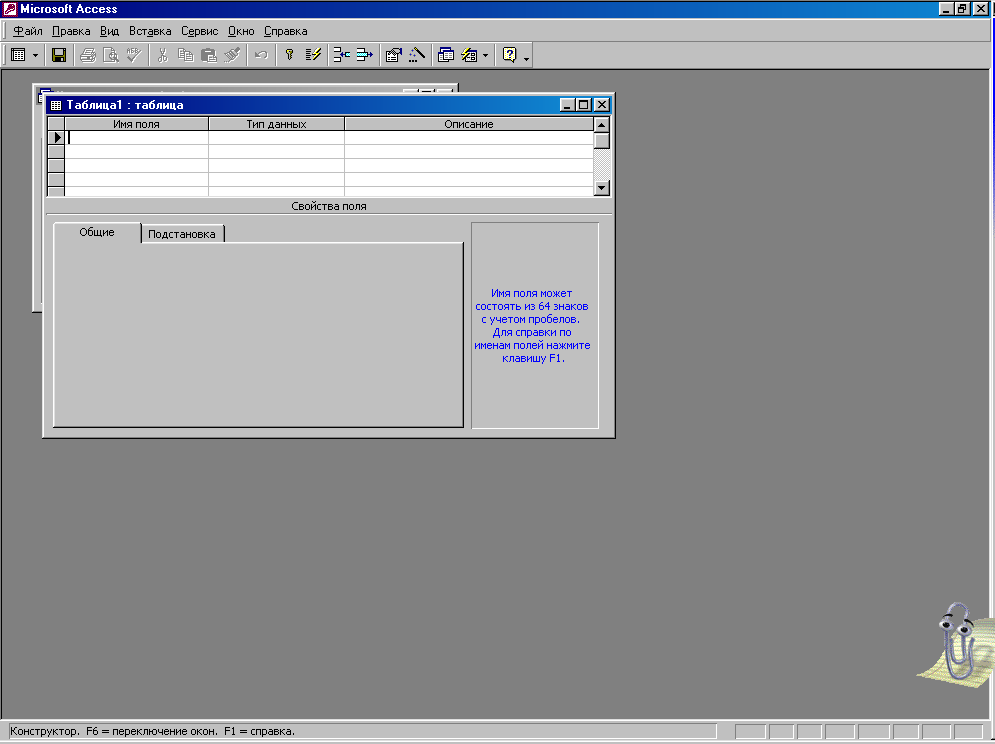Switch to the Подстановка tab
The width and height of the screenshot is (995, 744).
coord(181,234)
